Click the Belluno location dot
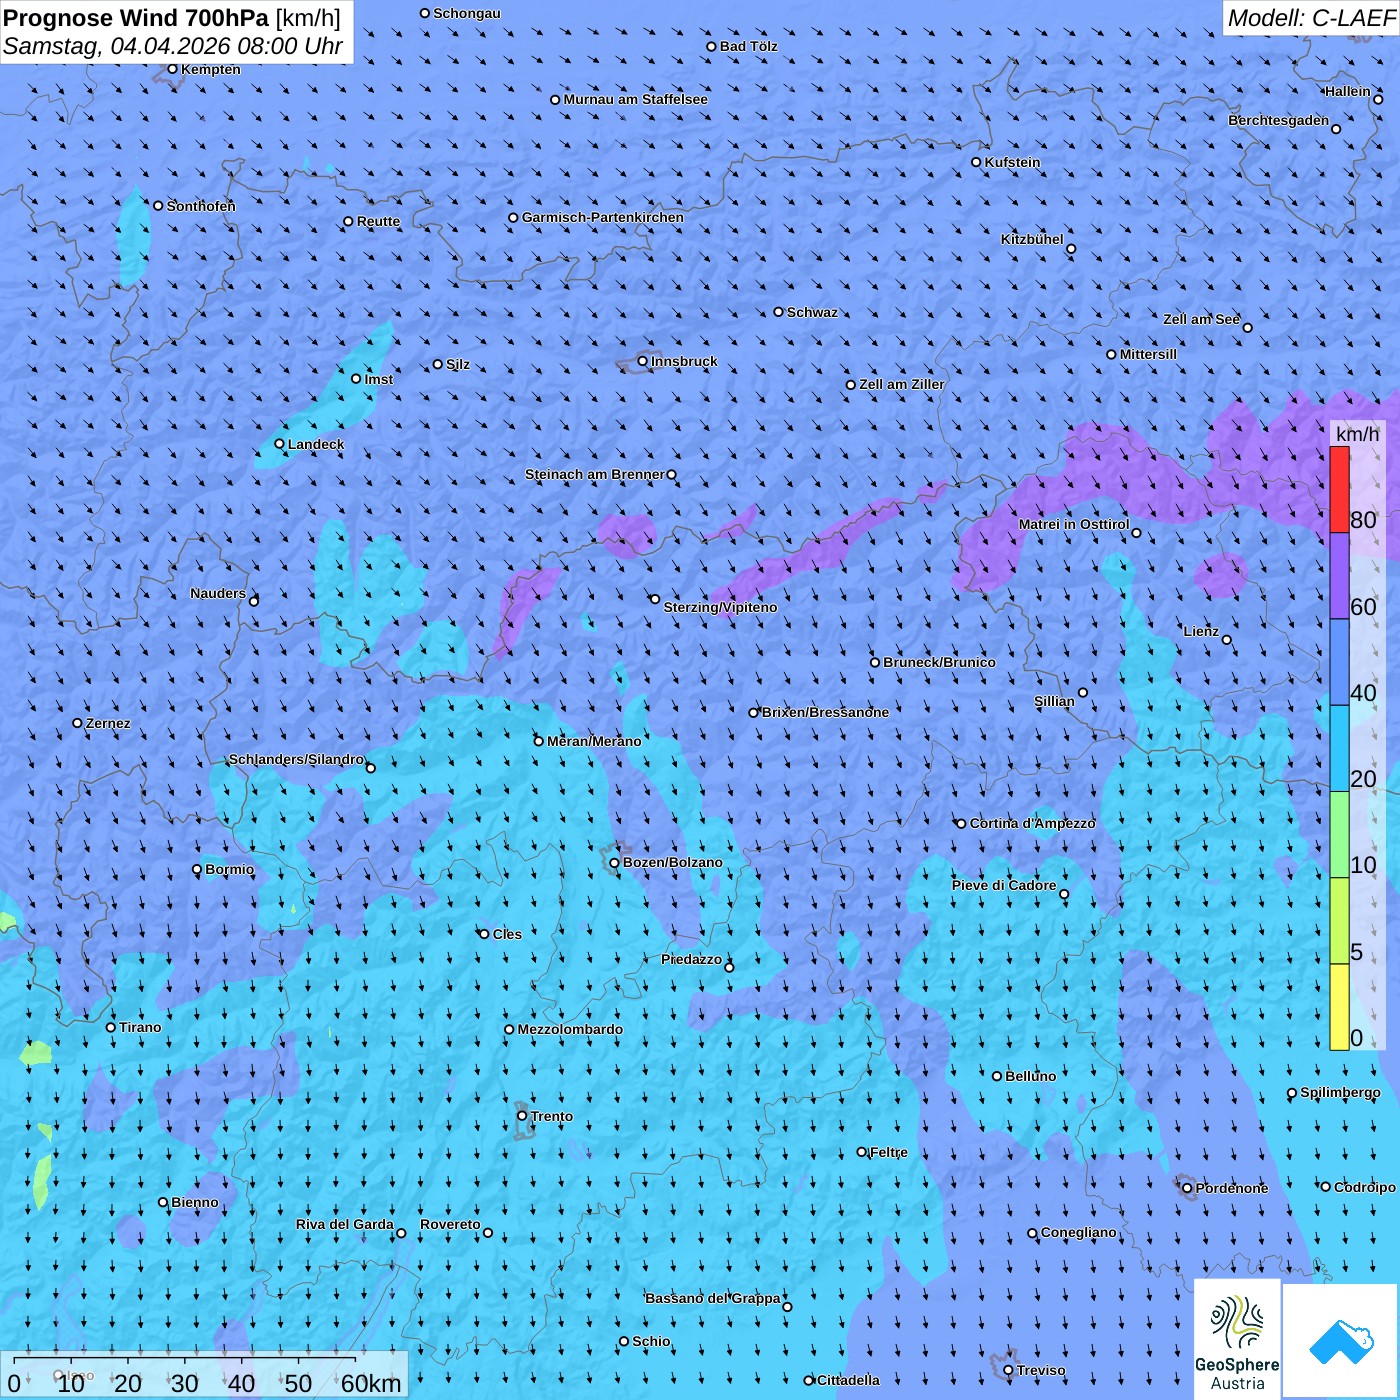The width and height of the screenshot is (1400, 1400). 997,1076
